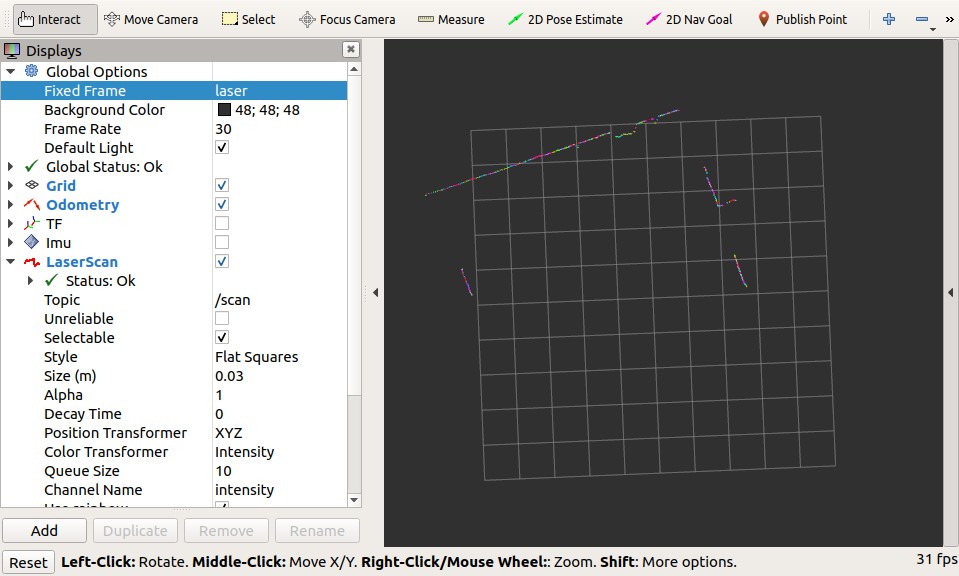The height and width of the screenshot is (576, 959).
Task: Click the Rename button
Action: [317, 531]
